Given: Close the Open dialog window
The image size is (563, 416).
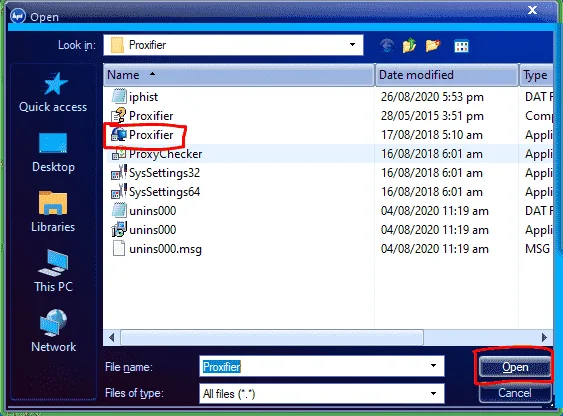Looking at the screenshot, I should pyautogui.click(x=532, y=10).
